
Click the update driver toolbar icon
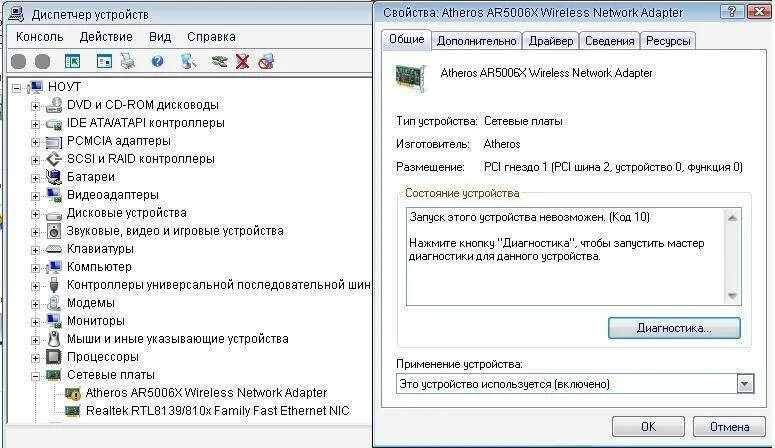[x=219, y=61]
